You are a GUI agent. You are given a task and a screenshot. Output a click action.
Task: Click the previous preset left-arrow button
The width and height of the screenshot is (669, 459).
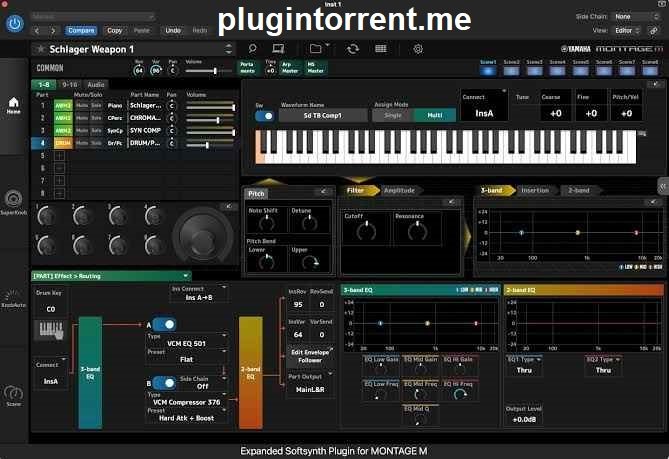tap(37, 31)
